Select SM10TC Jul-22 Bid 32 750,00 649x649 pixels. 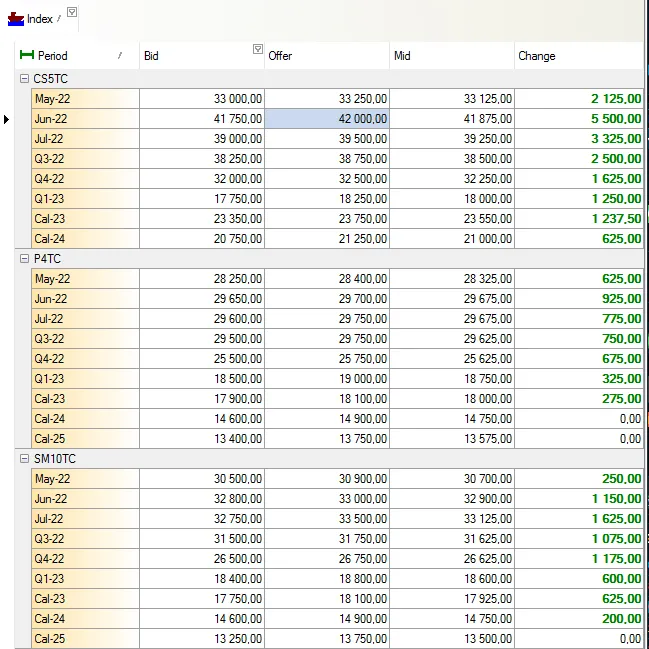click(202, 519)
